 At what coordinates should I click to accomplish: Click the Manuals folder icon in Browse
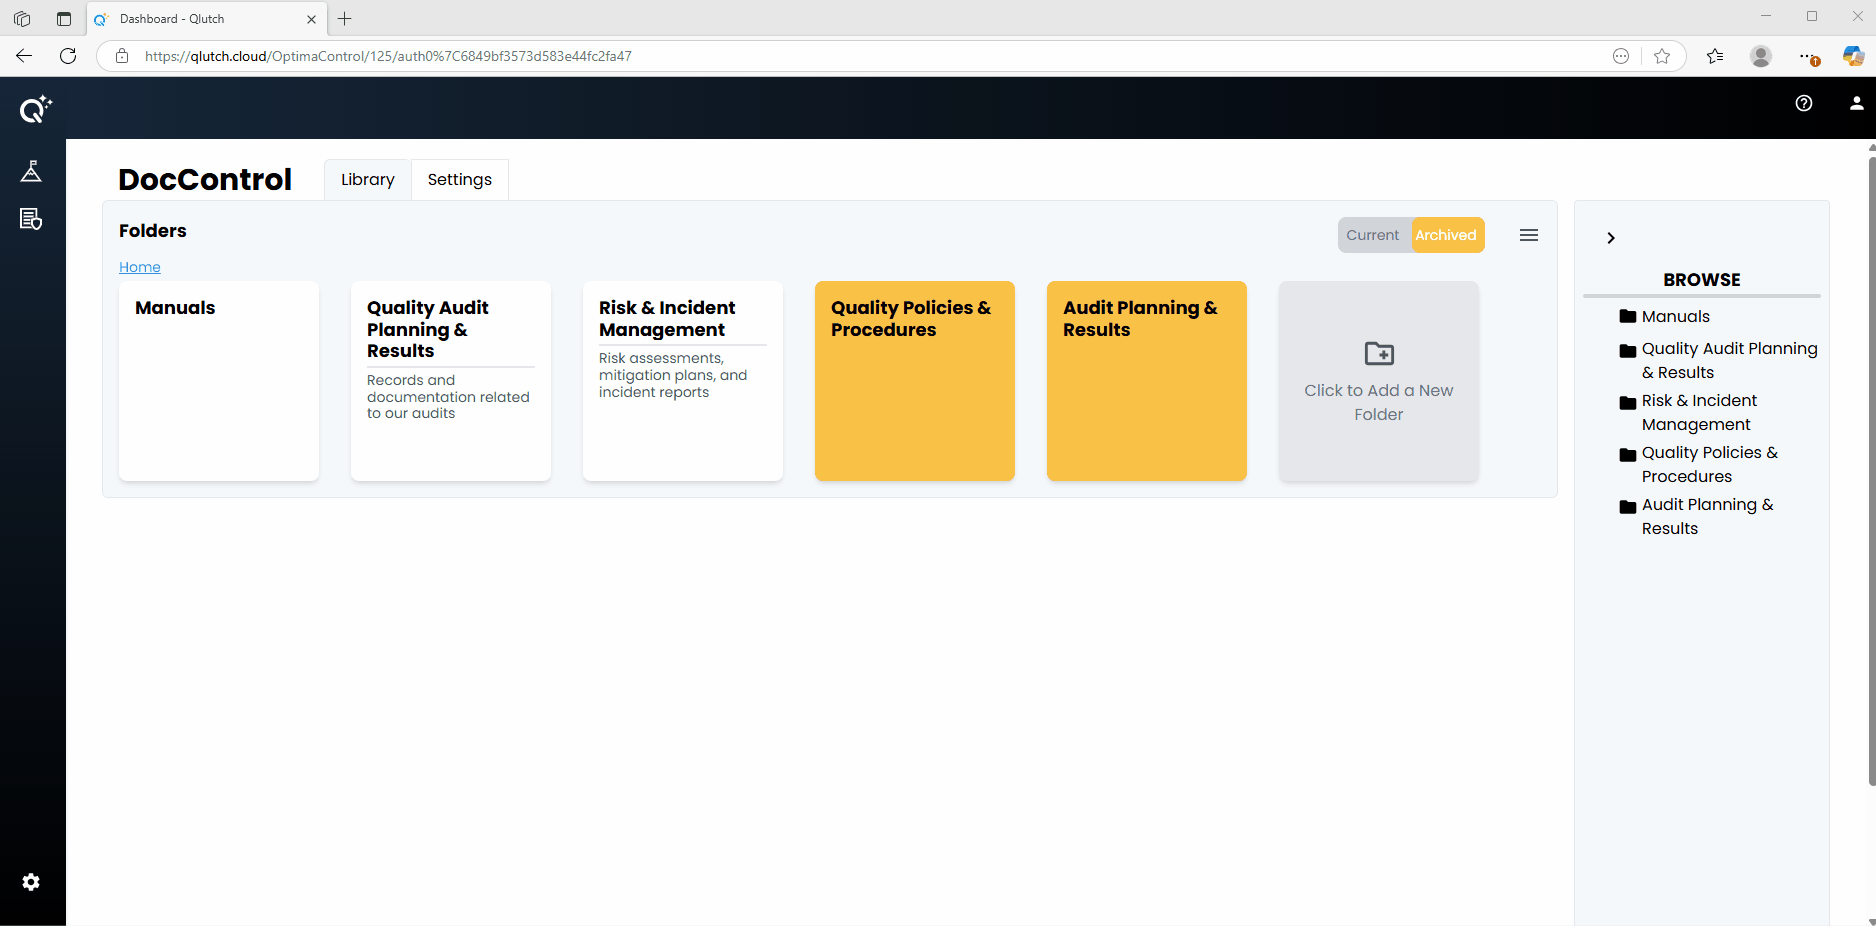click(1627, 317)
